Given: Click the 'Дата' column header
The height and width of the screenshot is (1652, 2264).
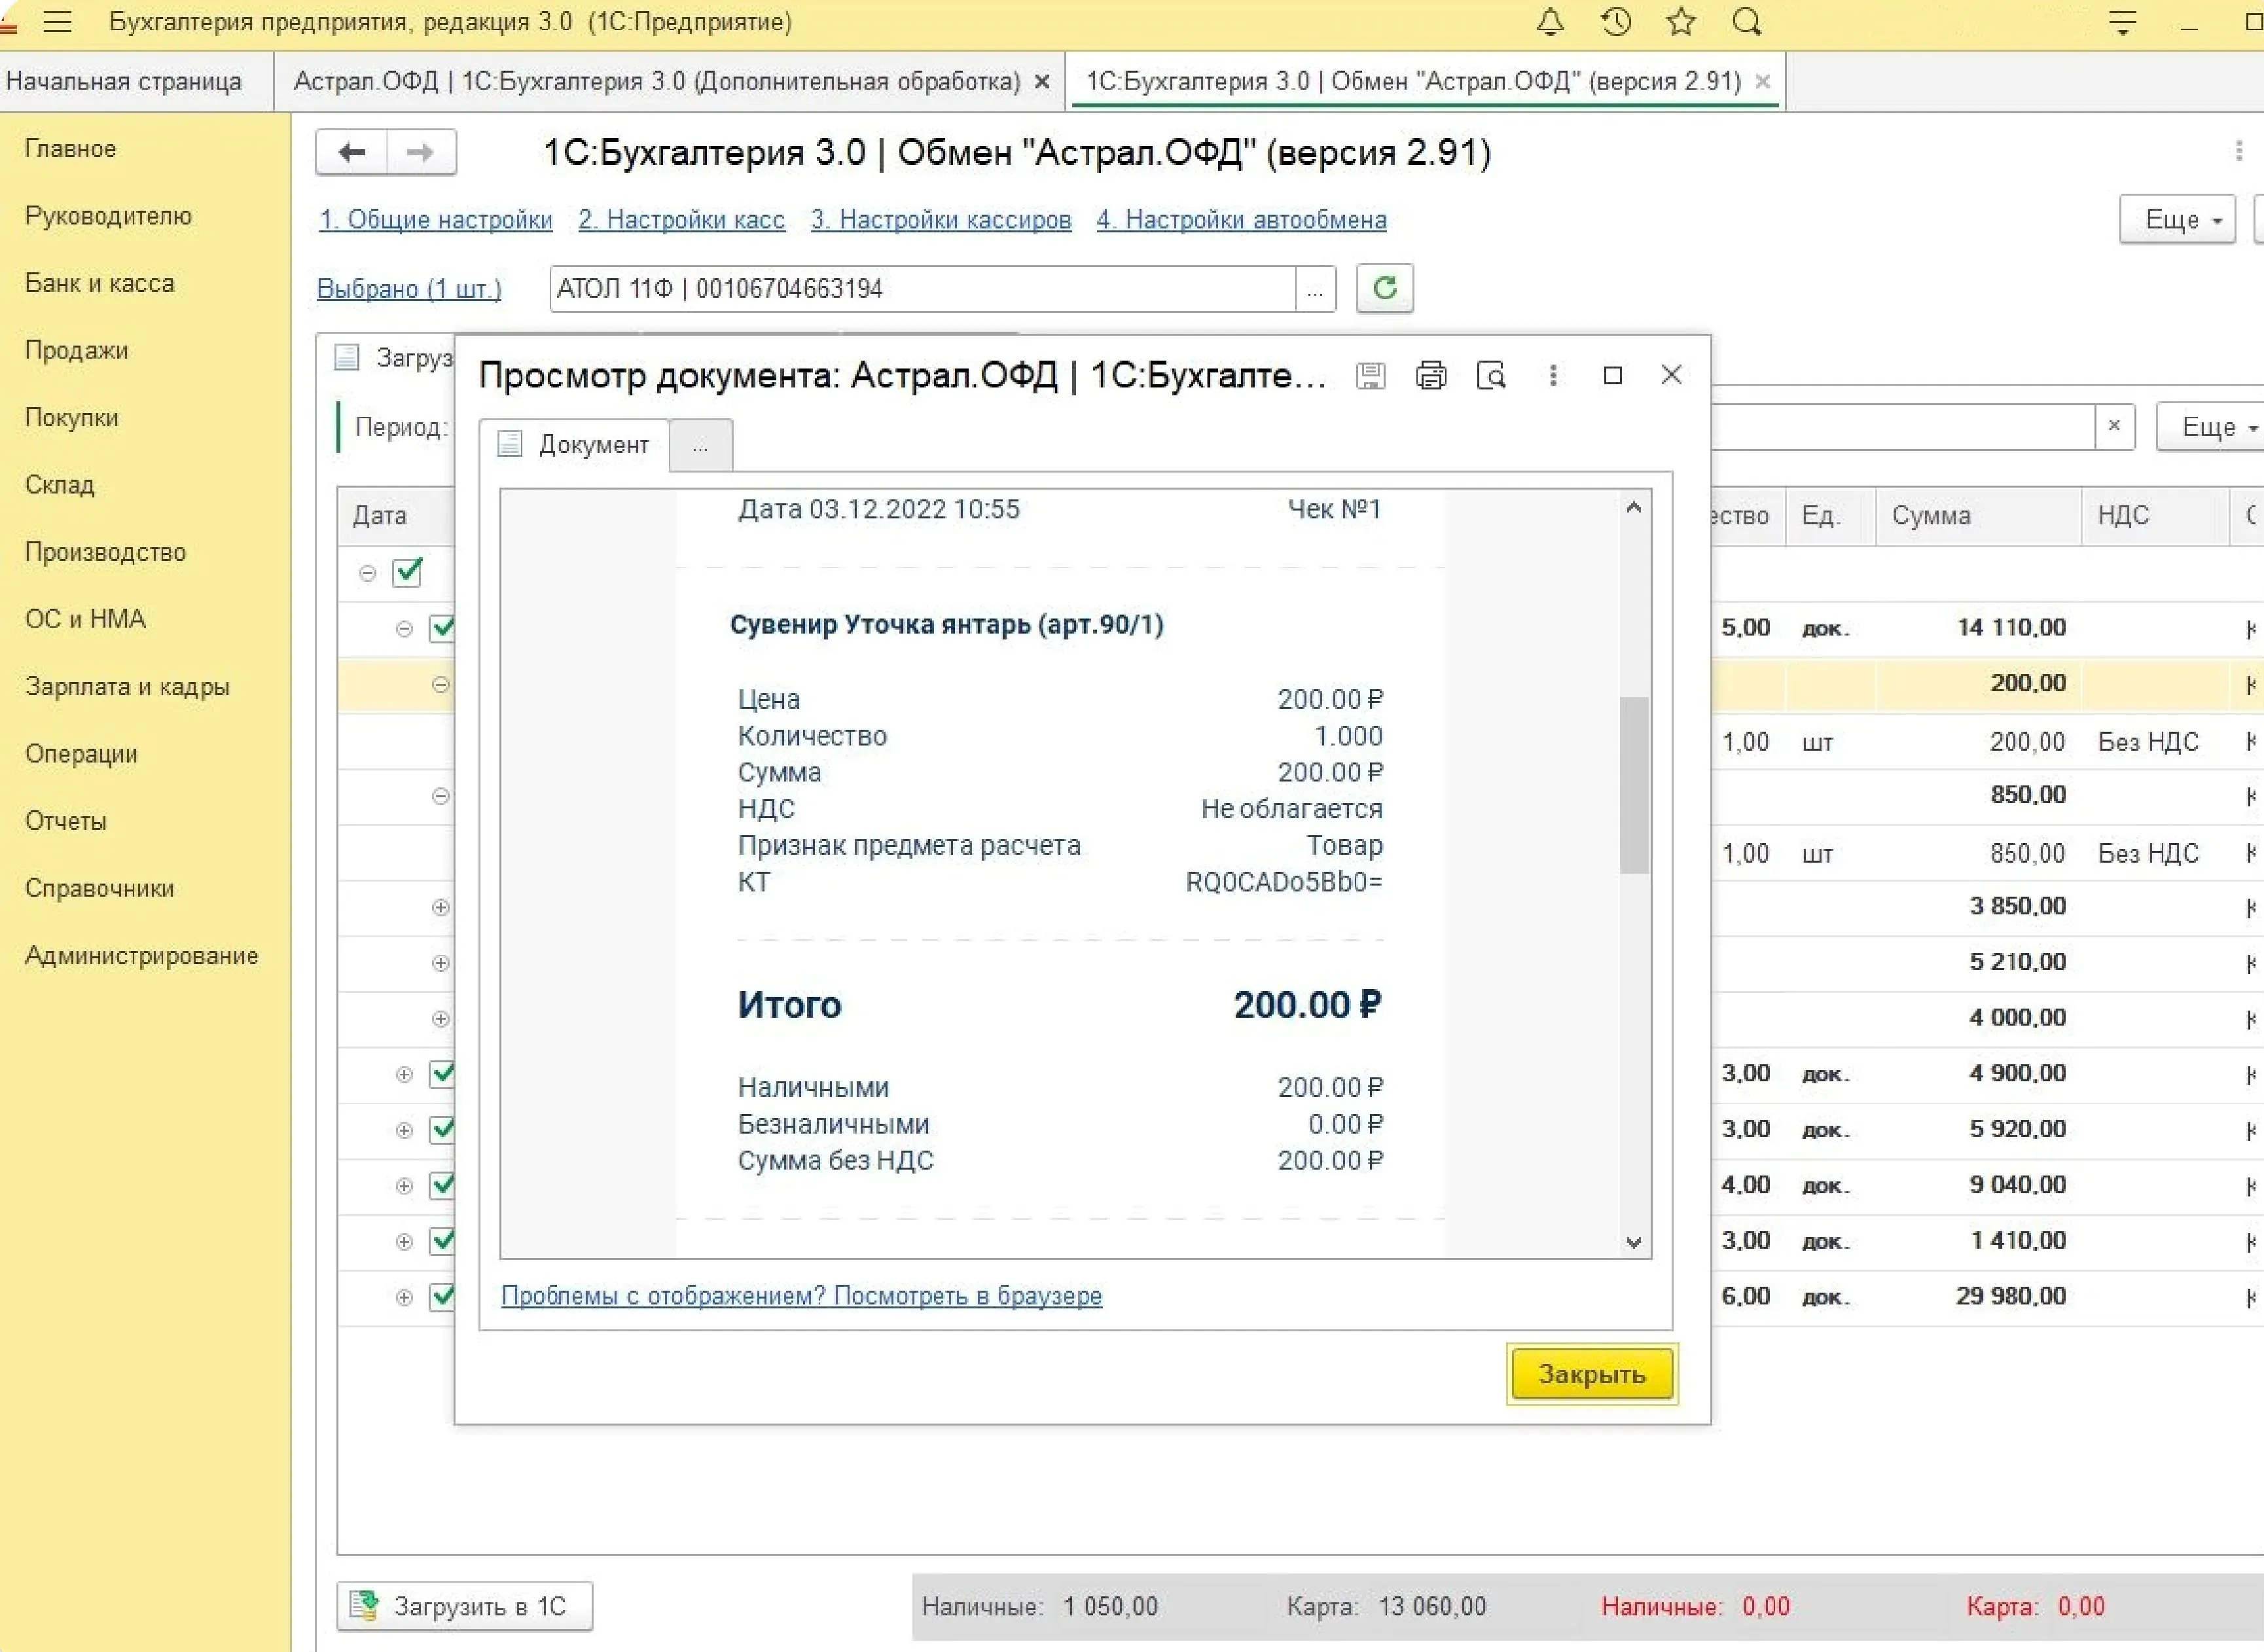Looking at the screenshot, I should pos(395,516).
